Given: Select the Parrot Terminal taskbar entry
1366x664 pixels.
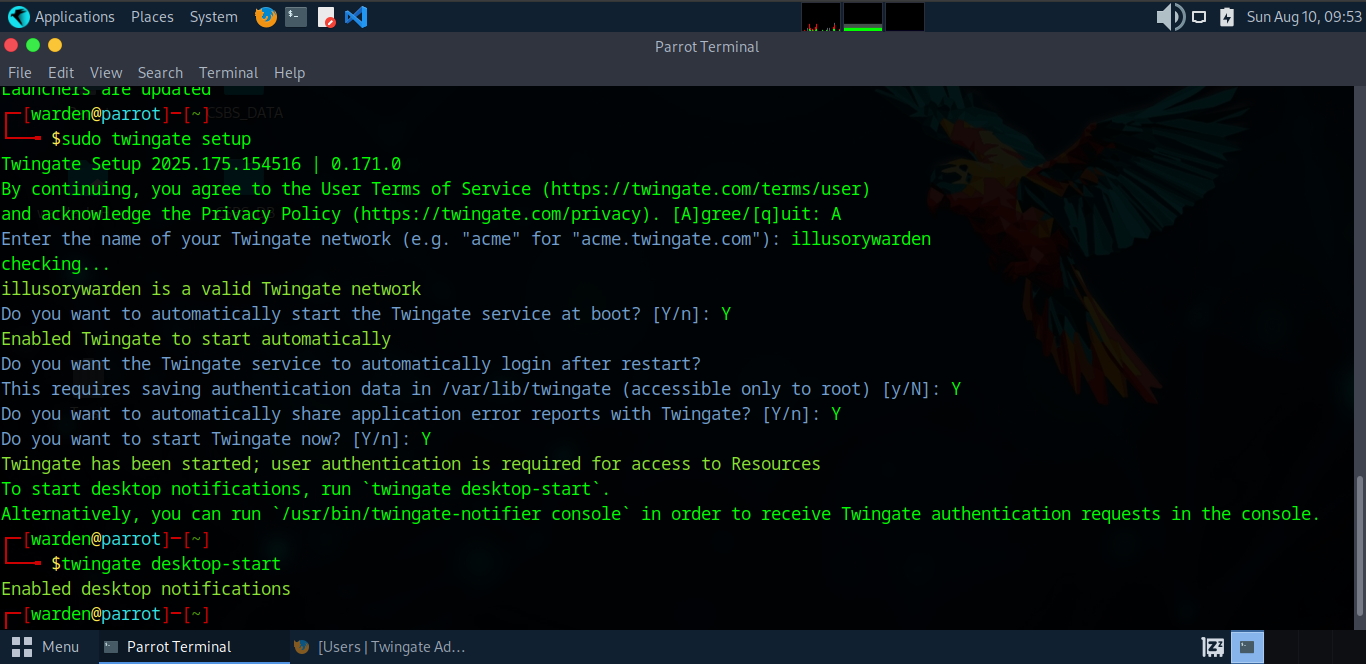Looking at the screenshot, I should [178, 647].
